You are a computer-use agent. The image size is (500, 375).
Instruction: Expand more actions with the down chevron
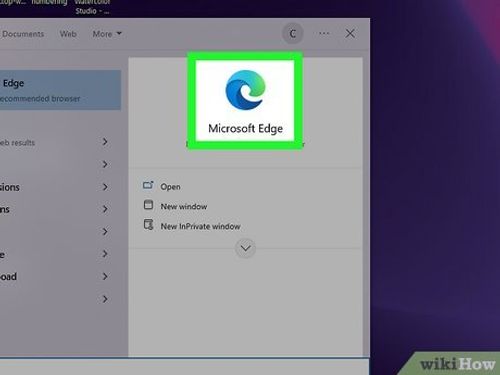coord(246,248)
